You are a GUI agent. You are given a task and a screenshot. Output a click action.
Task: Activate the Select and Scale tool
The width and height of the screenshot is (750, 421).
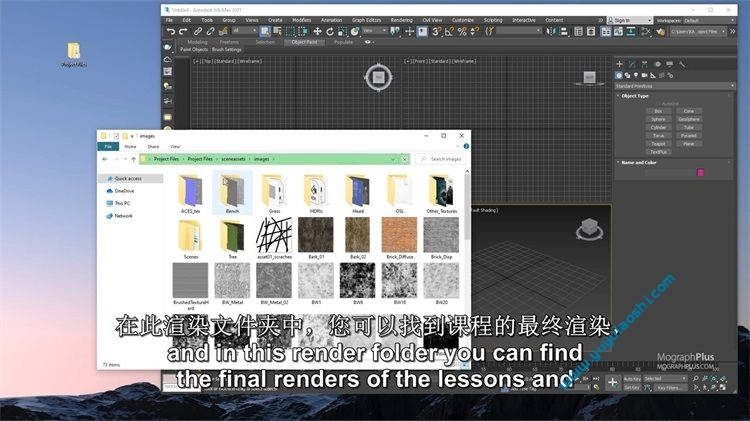point(342,32)
